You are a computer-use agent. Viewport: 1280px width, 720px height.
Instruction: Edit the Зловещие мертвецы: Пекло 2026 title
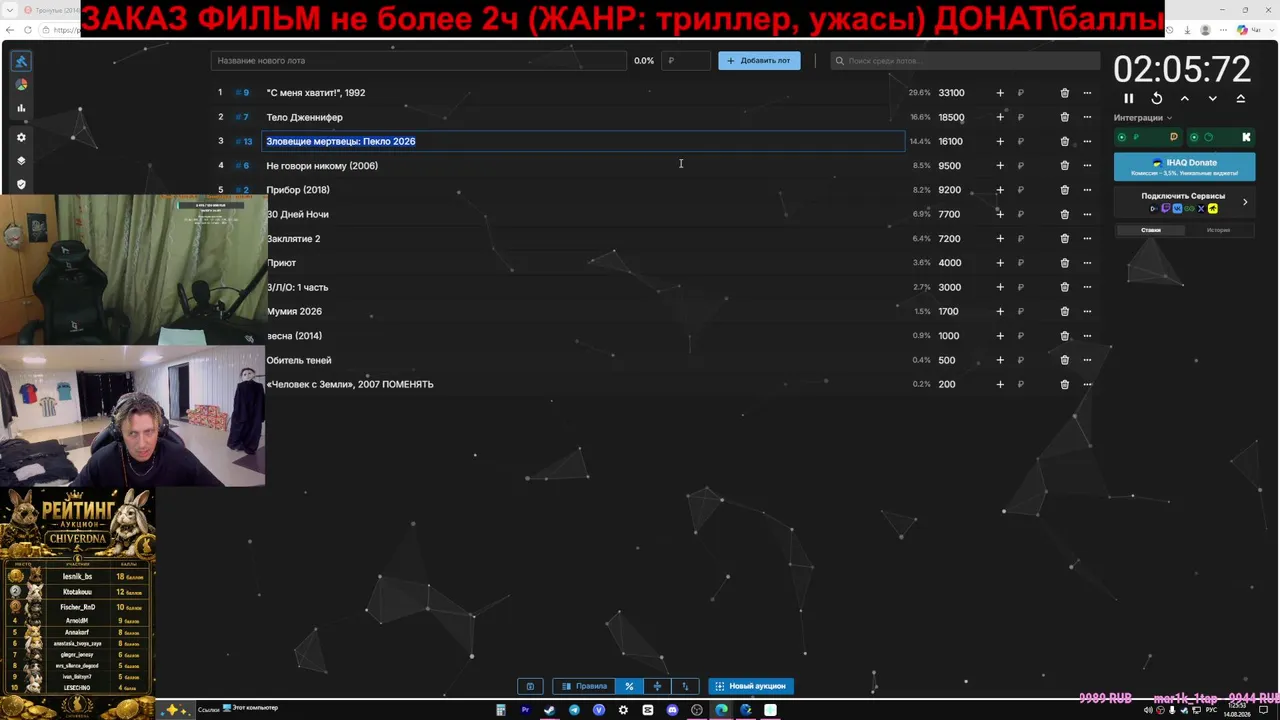[584, 141]
